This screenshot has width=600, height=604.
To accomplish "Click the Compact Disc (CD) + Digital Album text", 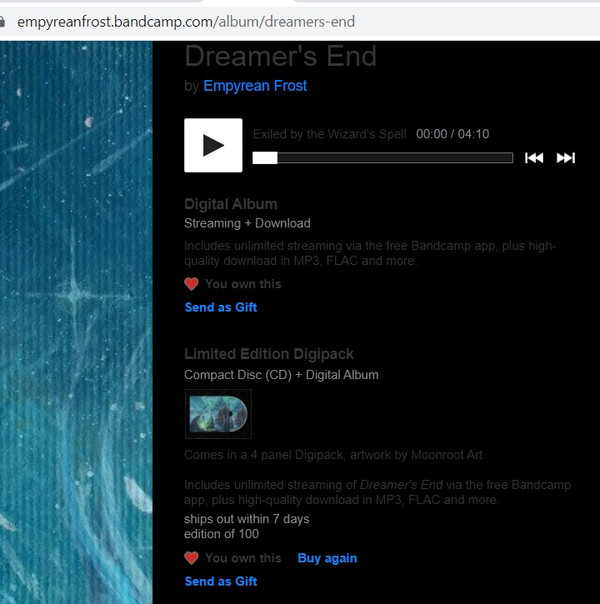I will (x=281, y=375).
